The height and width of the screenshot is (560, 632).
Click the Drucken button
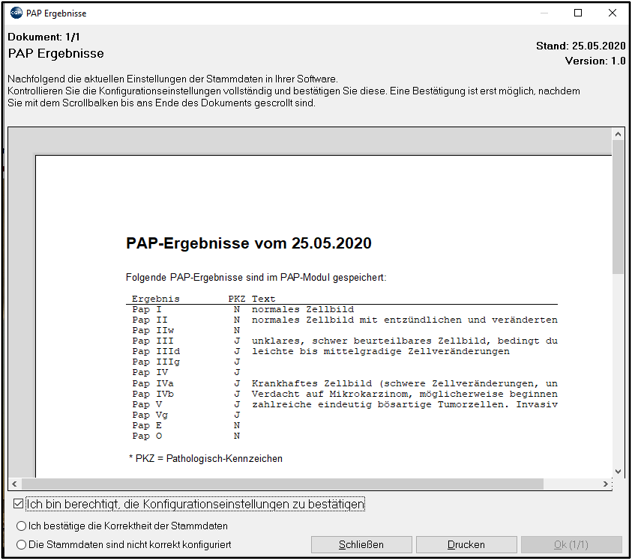tap(466, 545)
